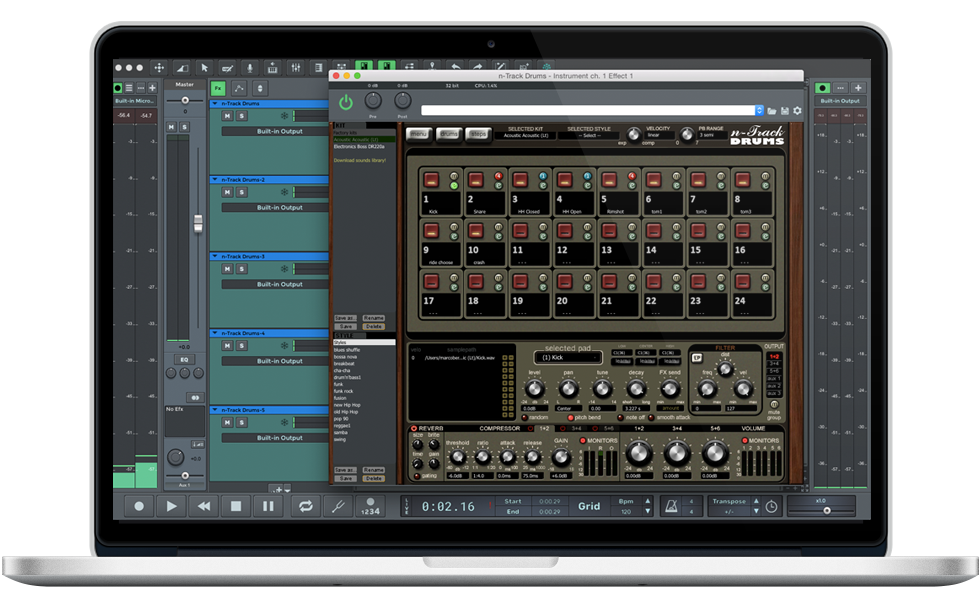Open Built-in Output selector of n-Track Drums-3
Image resolution: width=980 pixels, height=608 pixels.
tap(275, 284)
